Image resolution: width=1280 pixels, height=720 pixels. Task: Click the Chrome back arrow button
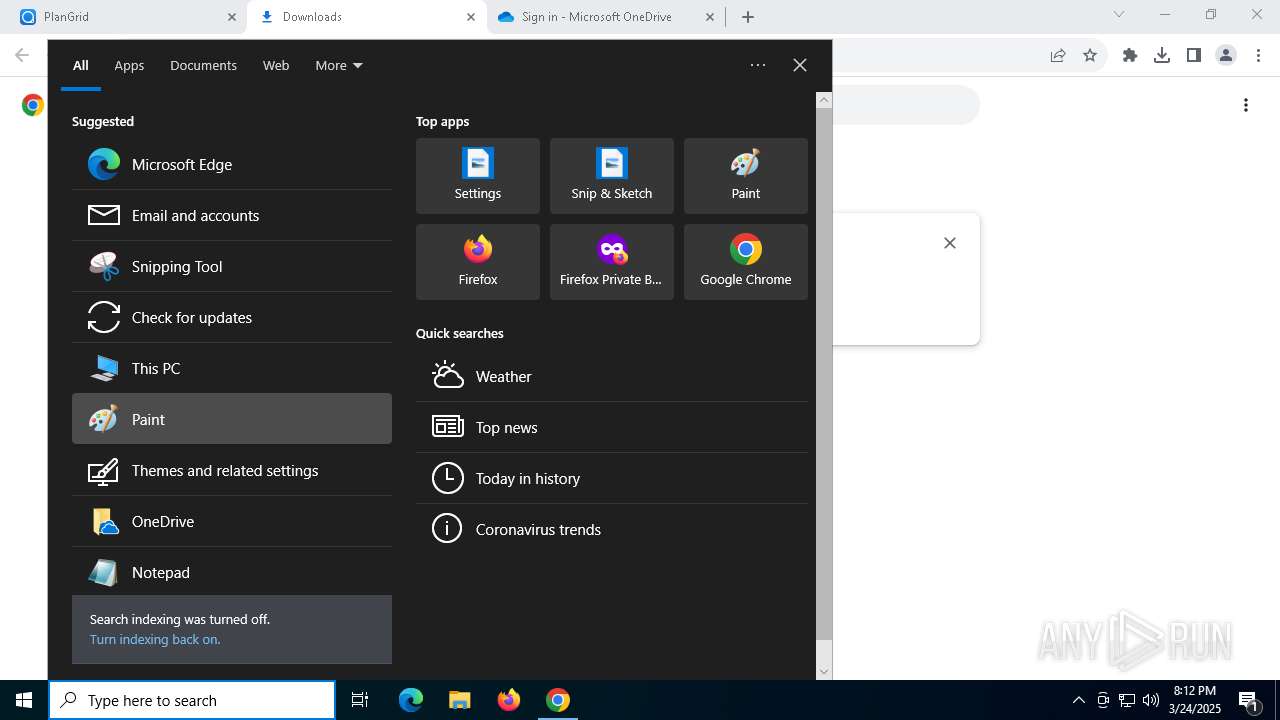tap(22, 55)
